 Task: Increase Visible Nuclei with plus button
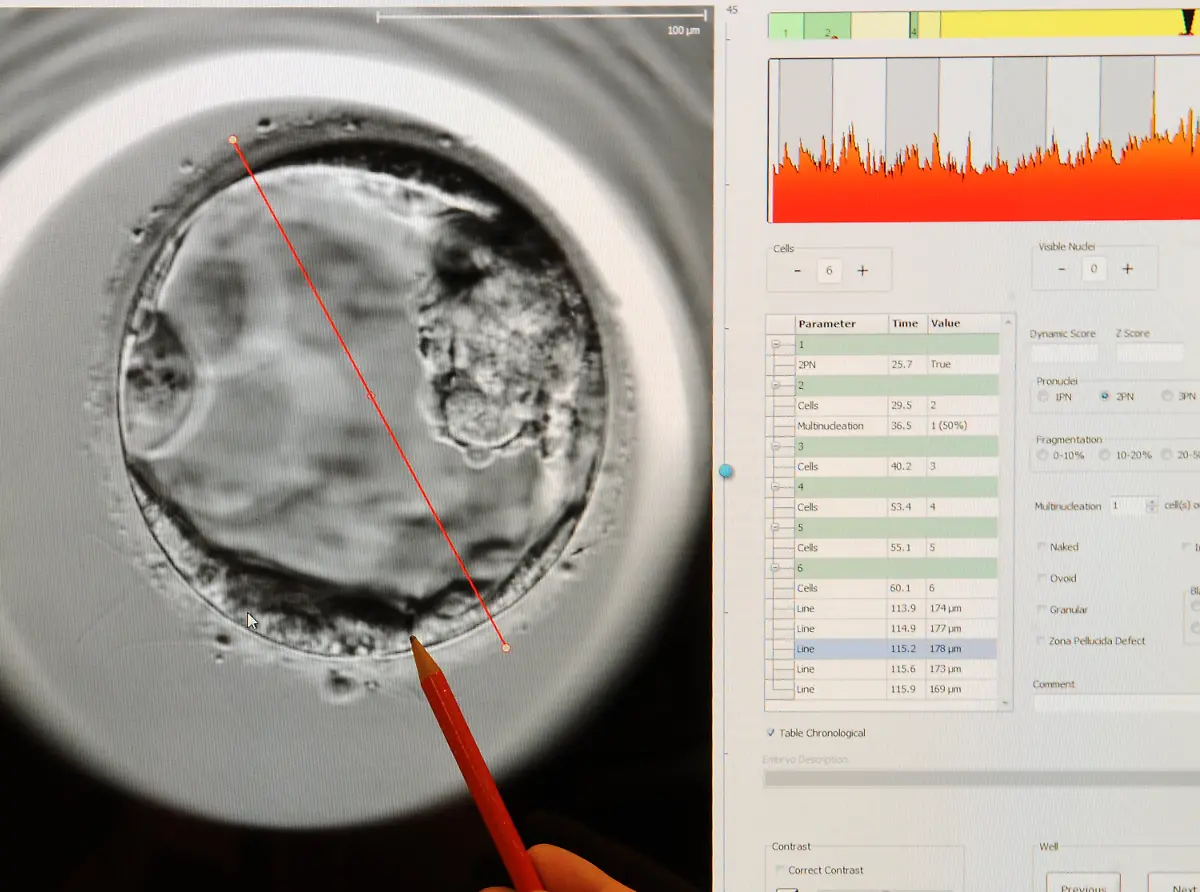[1127, 269]
